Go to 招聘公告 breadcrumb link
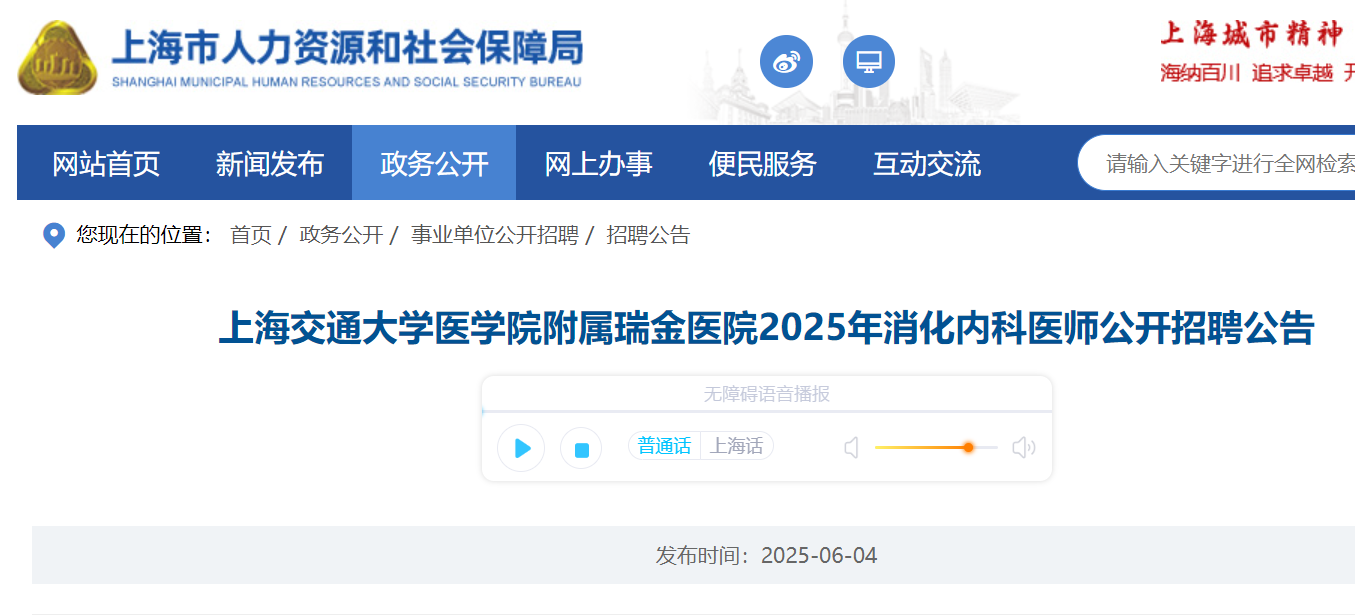1355x615 pixels. pyautogui.click(x=648, y=236)
